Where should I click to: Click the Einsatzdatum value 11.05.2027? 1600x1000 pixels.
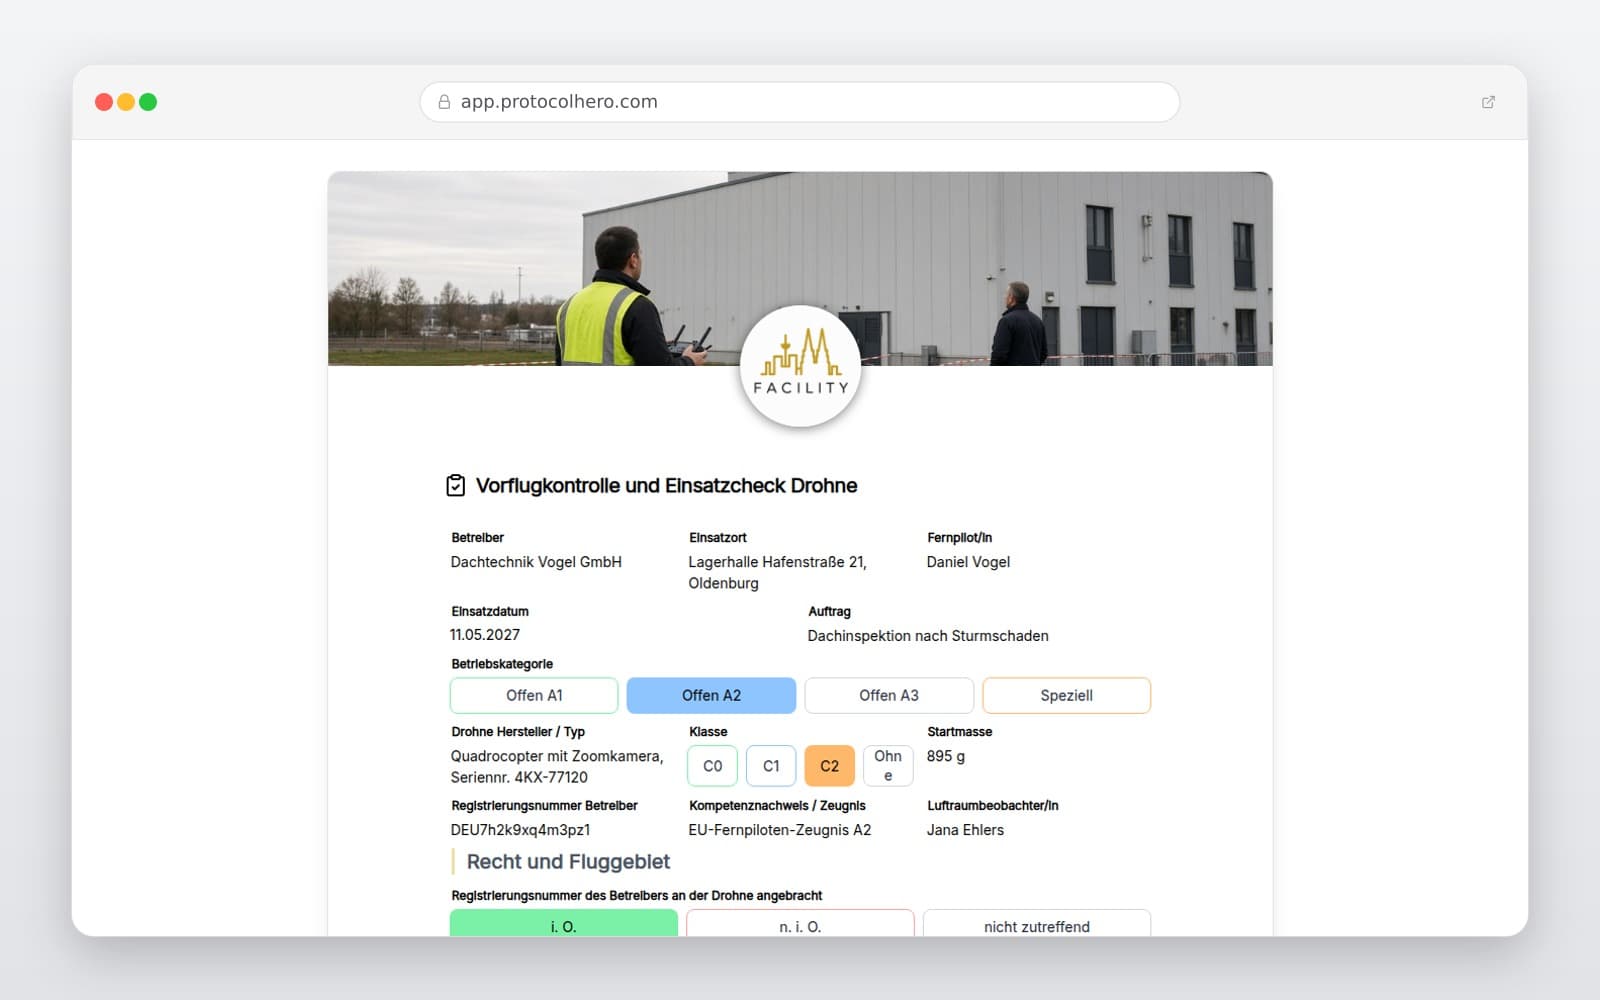[485, 635]
